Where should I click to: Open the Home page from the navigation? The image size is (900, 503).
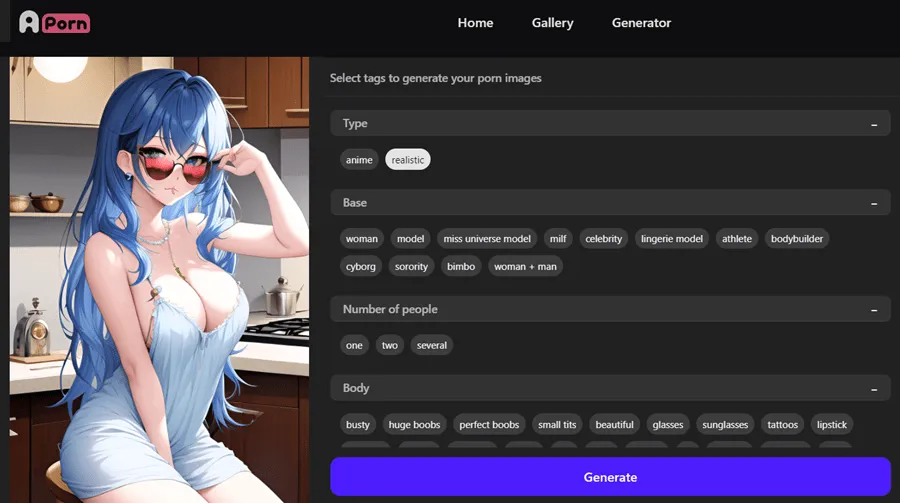(475, 23)
